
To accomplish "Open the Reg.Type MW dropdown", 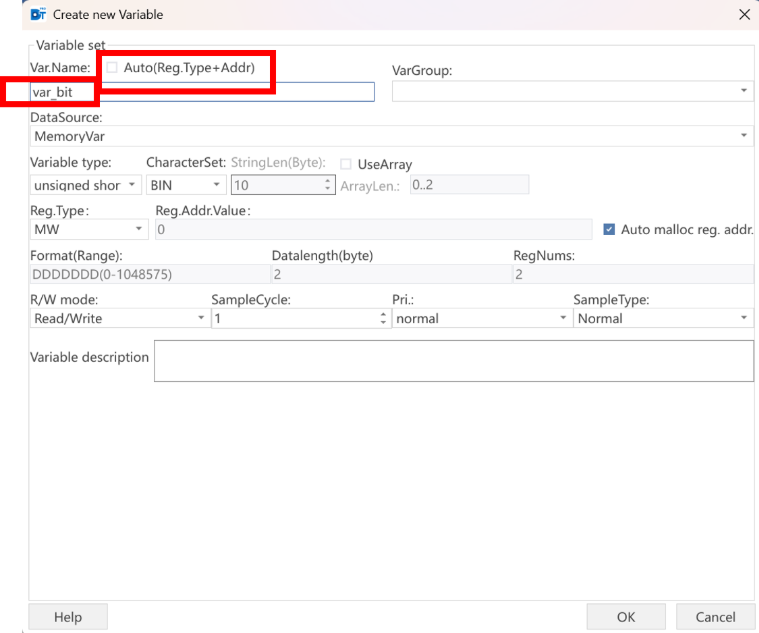I will click(x=89, y=229).
